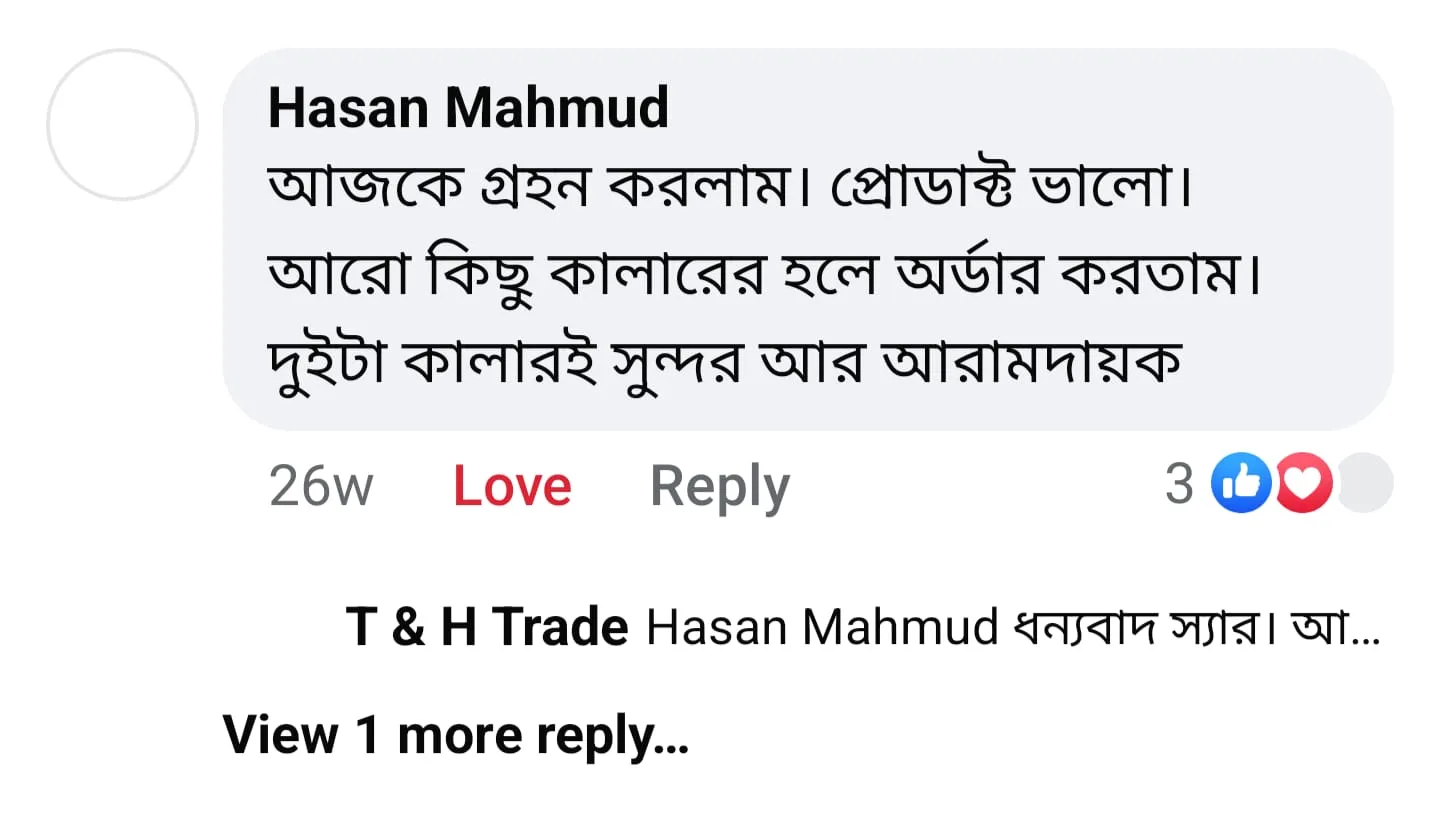This screenshot has width=1440, height=815.
Task: Click the gray placeholder reaction icon
Action: point(1366,483)
